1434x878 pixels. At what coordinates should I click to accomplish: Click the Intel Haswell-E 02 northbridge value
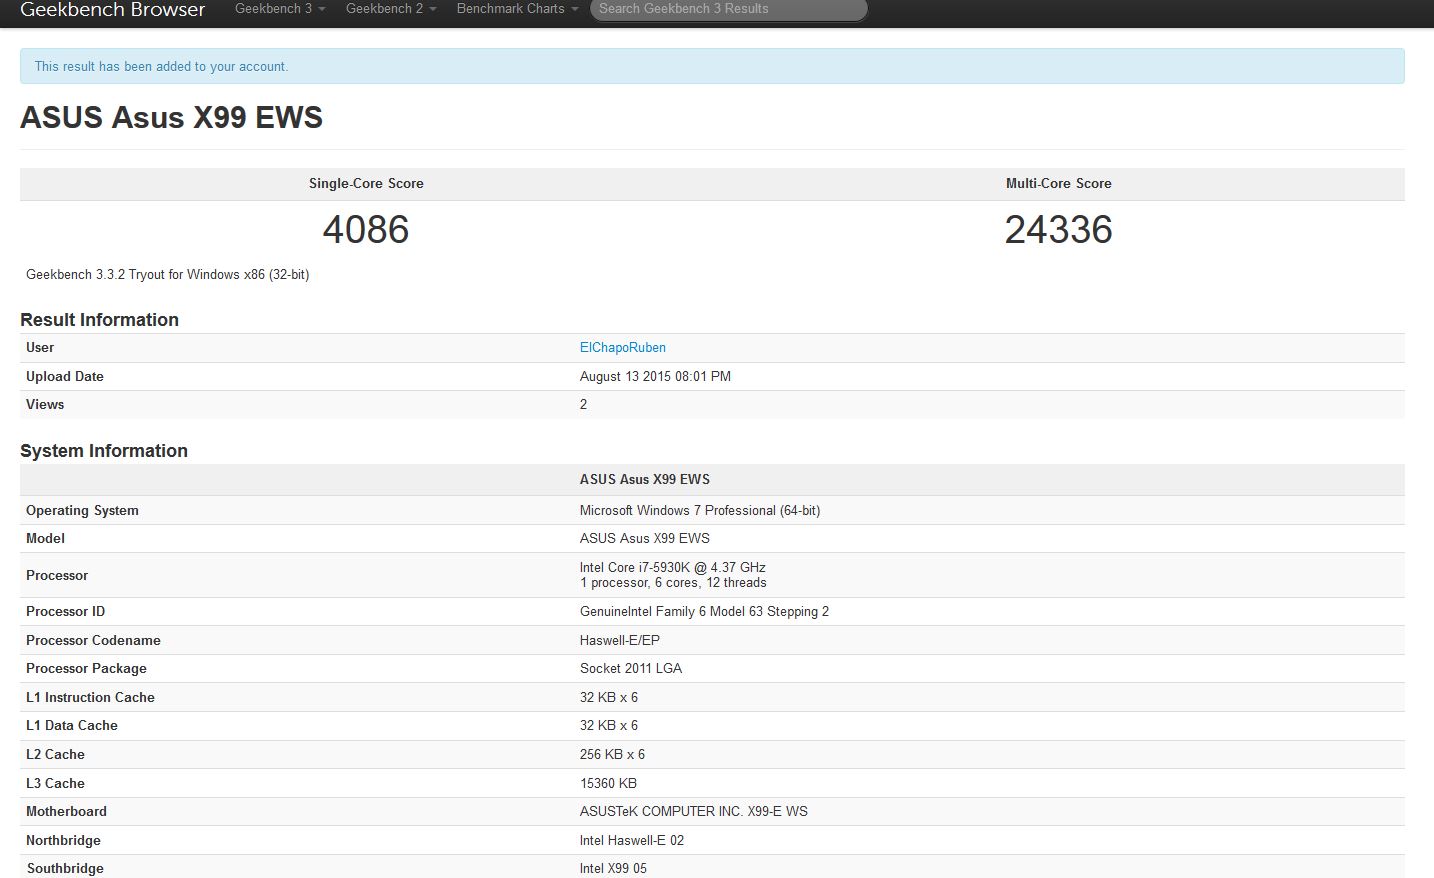point(632,840)
